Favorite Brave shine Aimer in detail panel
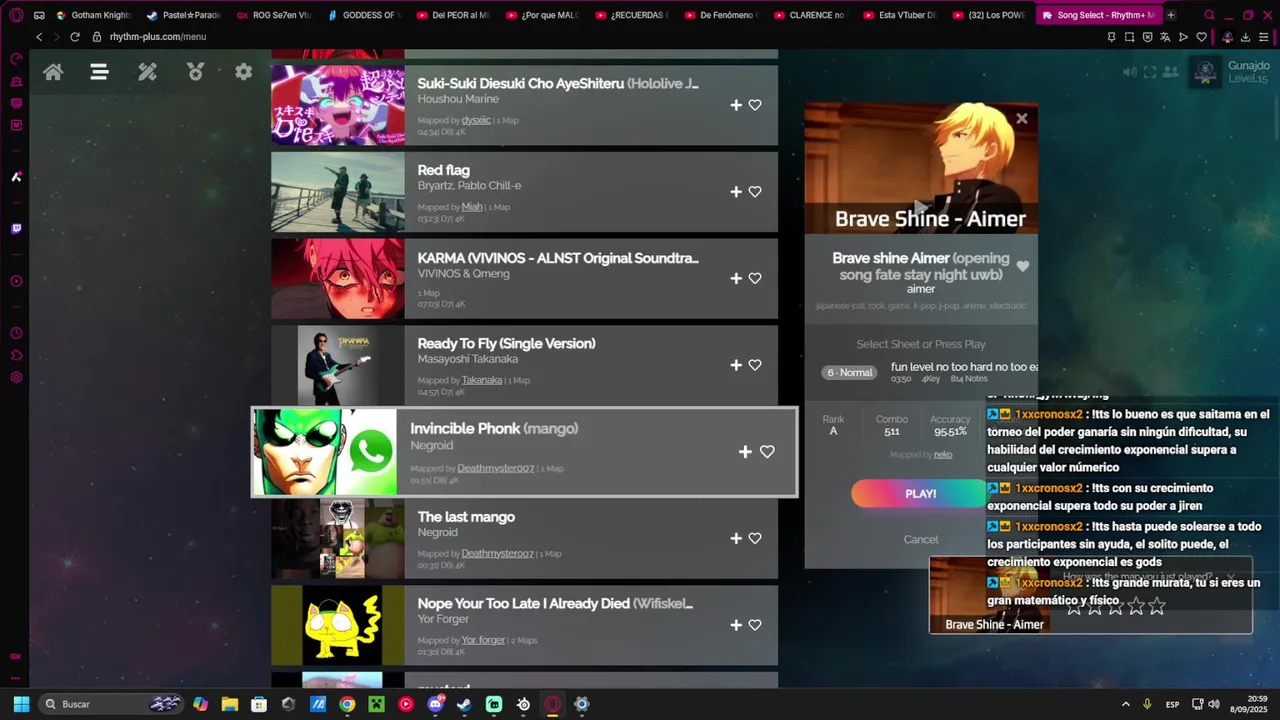Image resolution: width=1280 pixels, height=720 pixels. click(x=1022, y=266)
